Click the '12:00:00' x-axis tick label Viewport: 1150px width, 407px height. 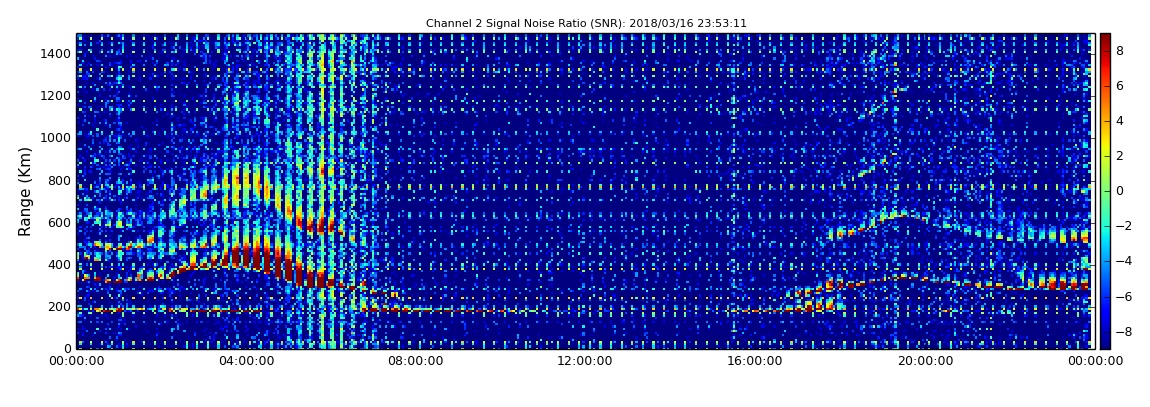[x=585, y=361]
